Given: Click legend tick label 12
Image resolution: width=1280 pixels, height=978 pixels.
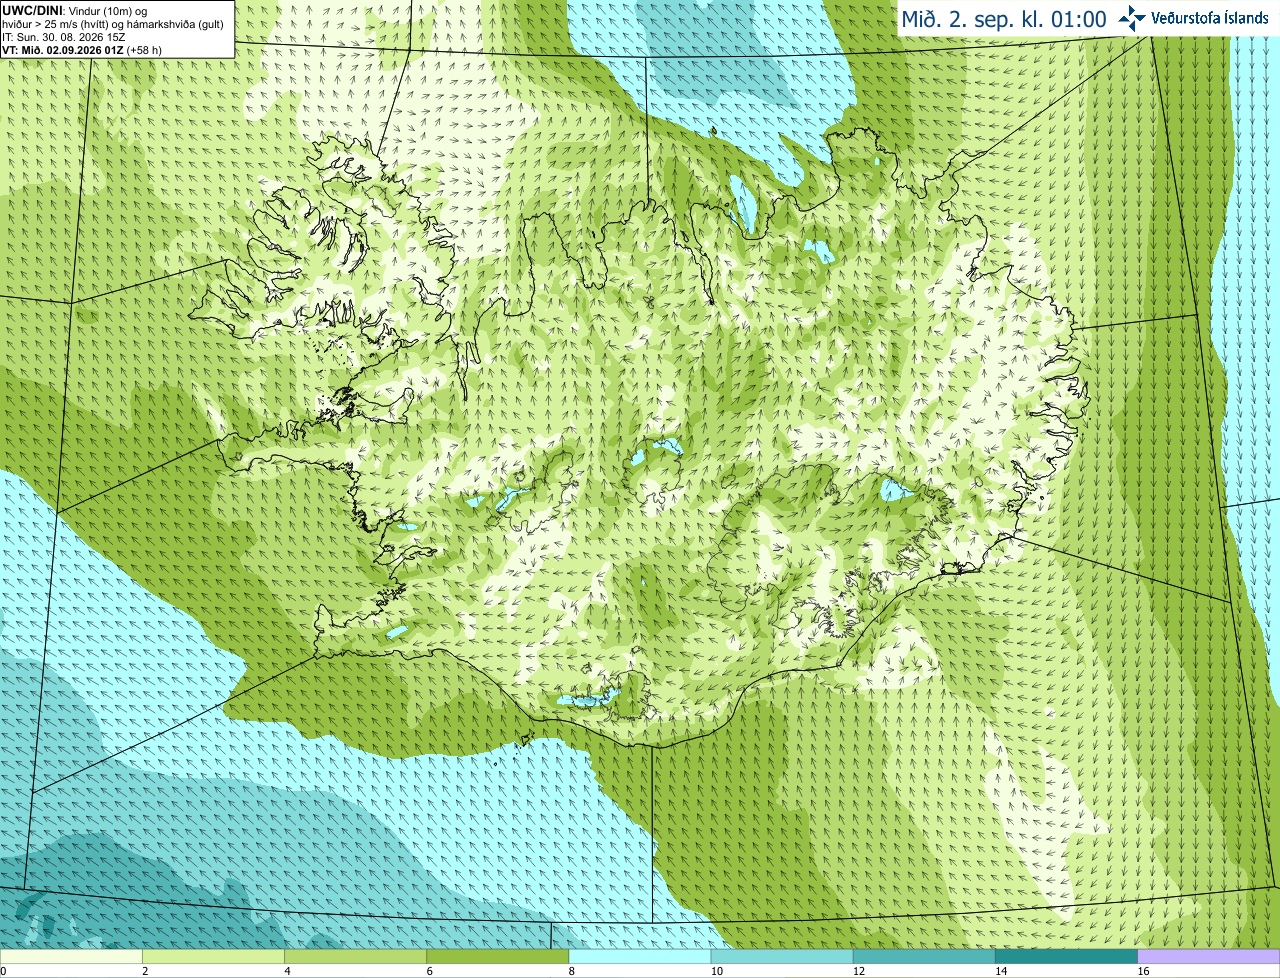Looking at the screenshot, I should pyautogui.click(x=860, y=971).
